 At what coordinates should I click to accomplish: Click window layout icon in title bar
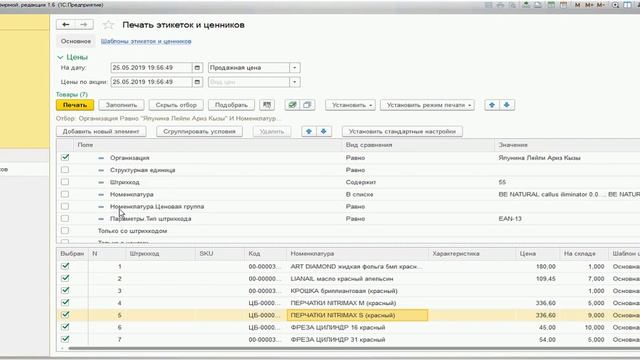(627, 5)
